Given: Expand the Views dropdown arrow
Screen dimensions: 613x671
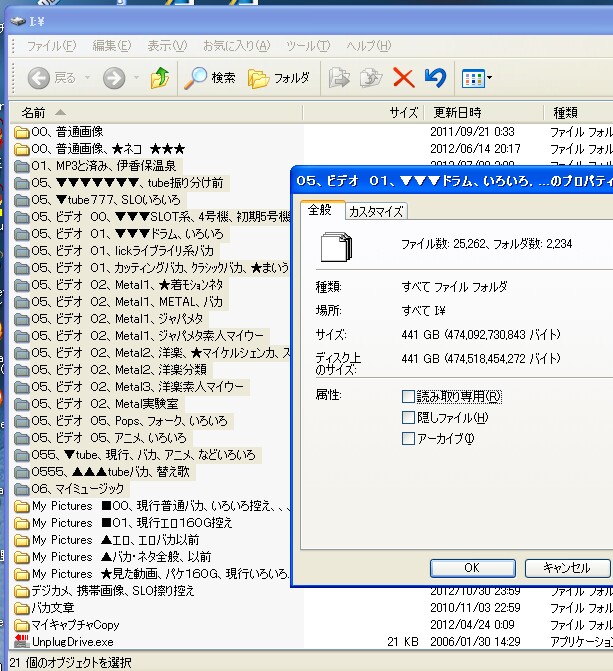Looking at the screenshot, I should click(x=489, y=78).
